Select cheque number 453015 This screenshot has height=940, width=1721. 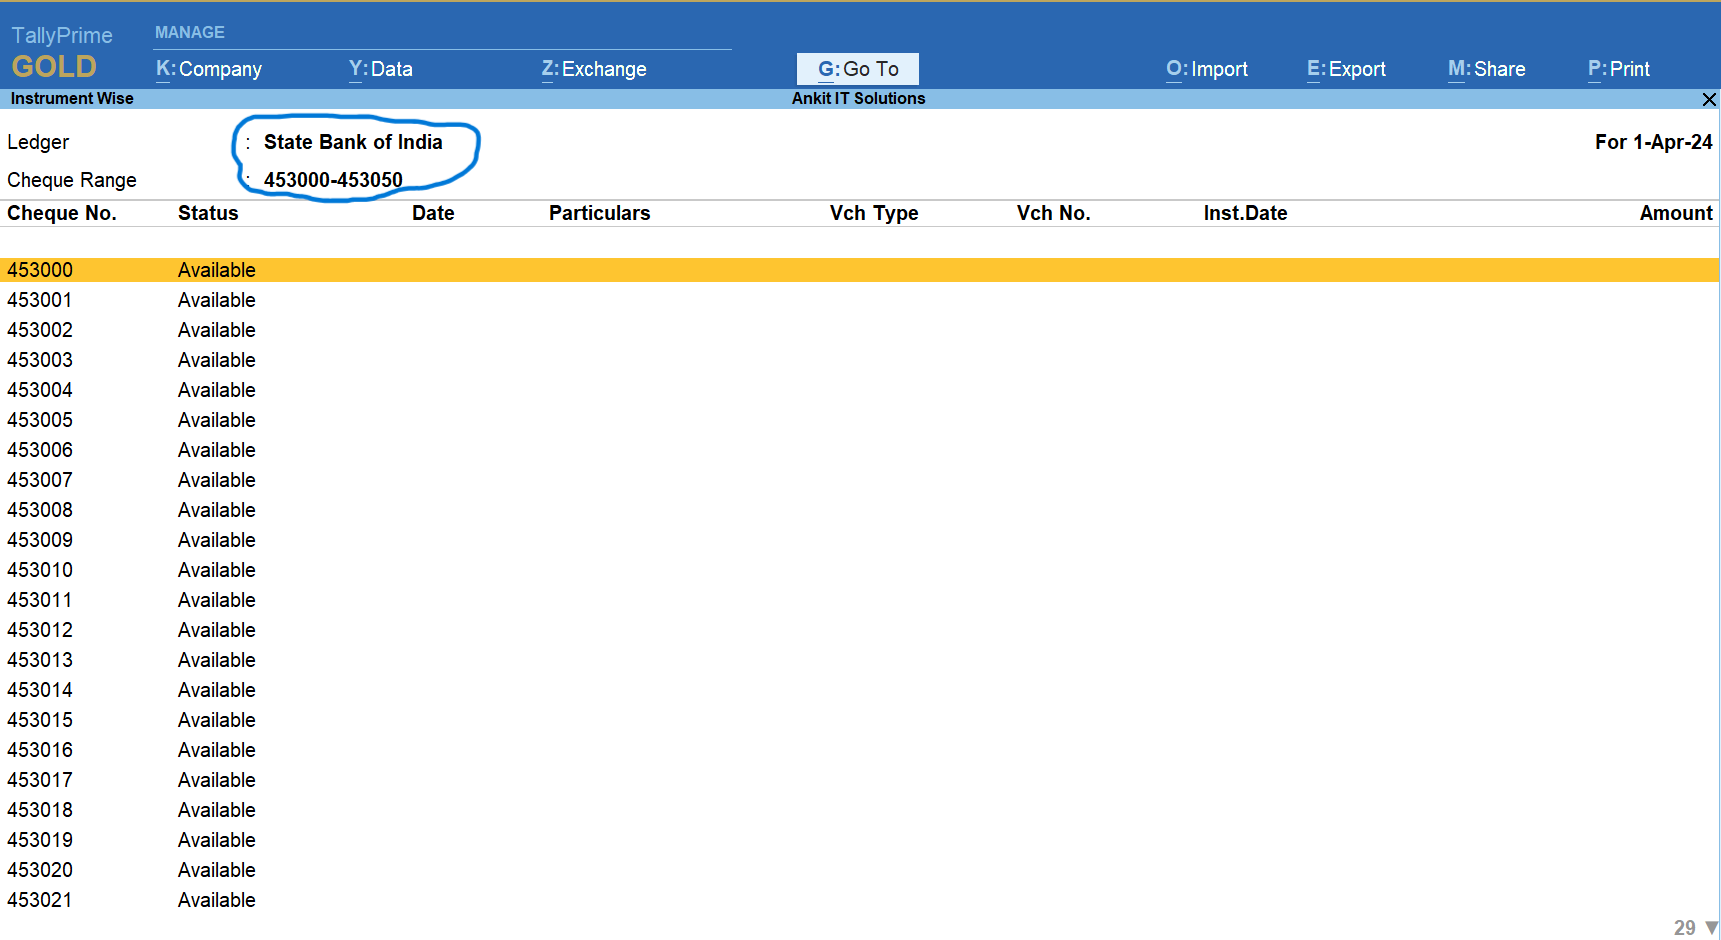point(40,720)
